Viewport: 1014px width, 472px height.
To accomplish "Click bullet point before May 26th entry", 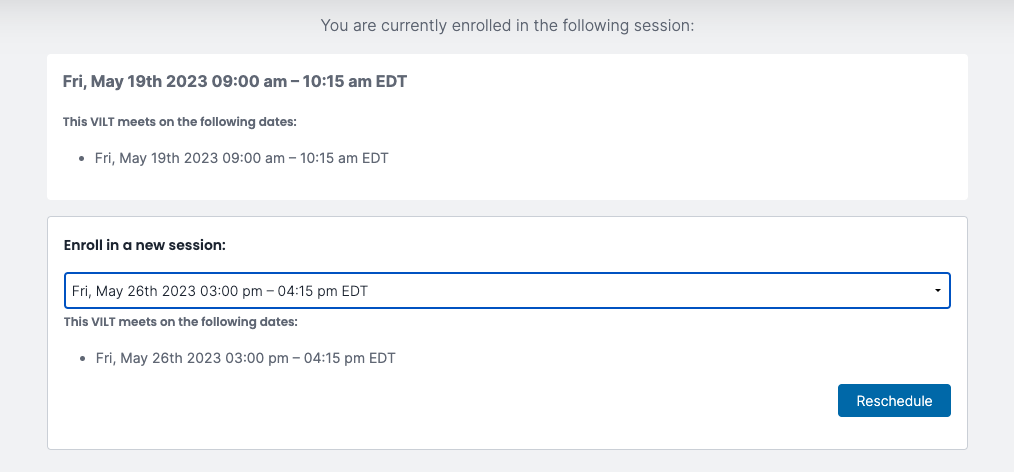I will pos(82,358).
